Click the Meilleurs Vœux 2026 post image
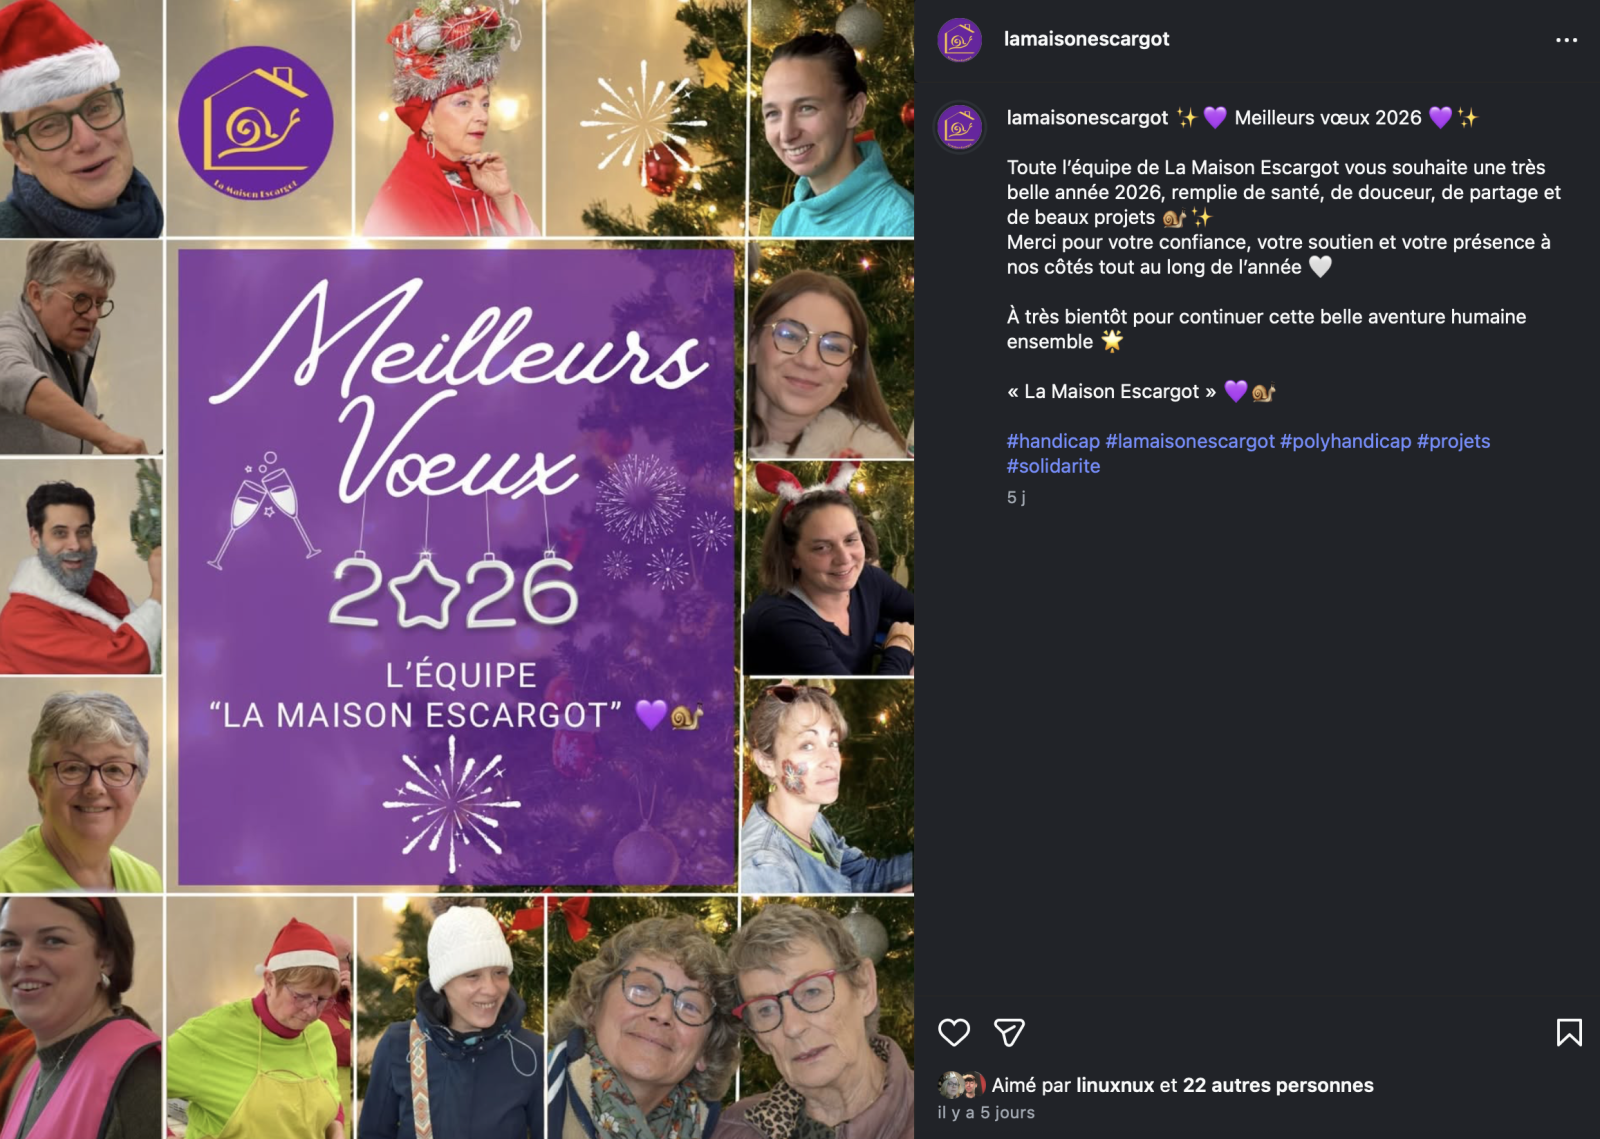Viewport: 1600px width, 1139px height. 457,569
